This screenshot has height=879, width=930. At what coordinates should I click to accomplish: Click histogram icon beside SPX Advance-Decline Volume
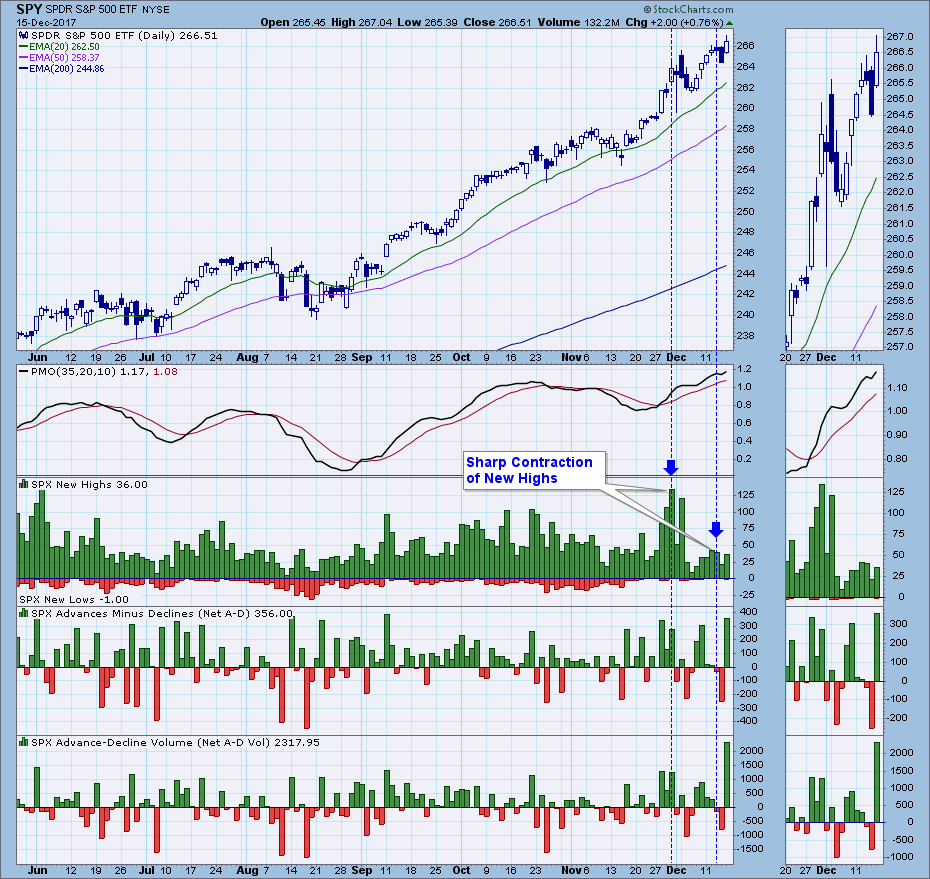[24, 742]
